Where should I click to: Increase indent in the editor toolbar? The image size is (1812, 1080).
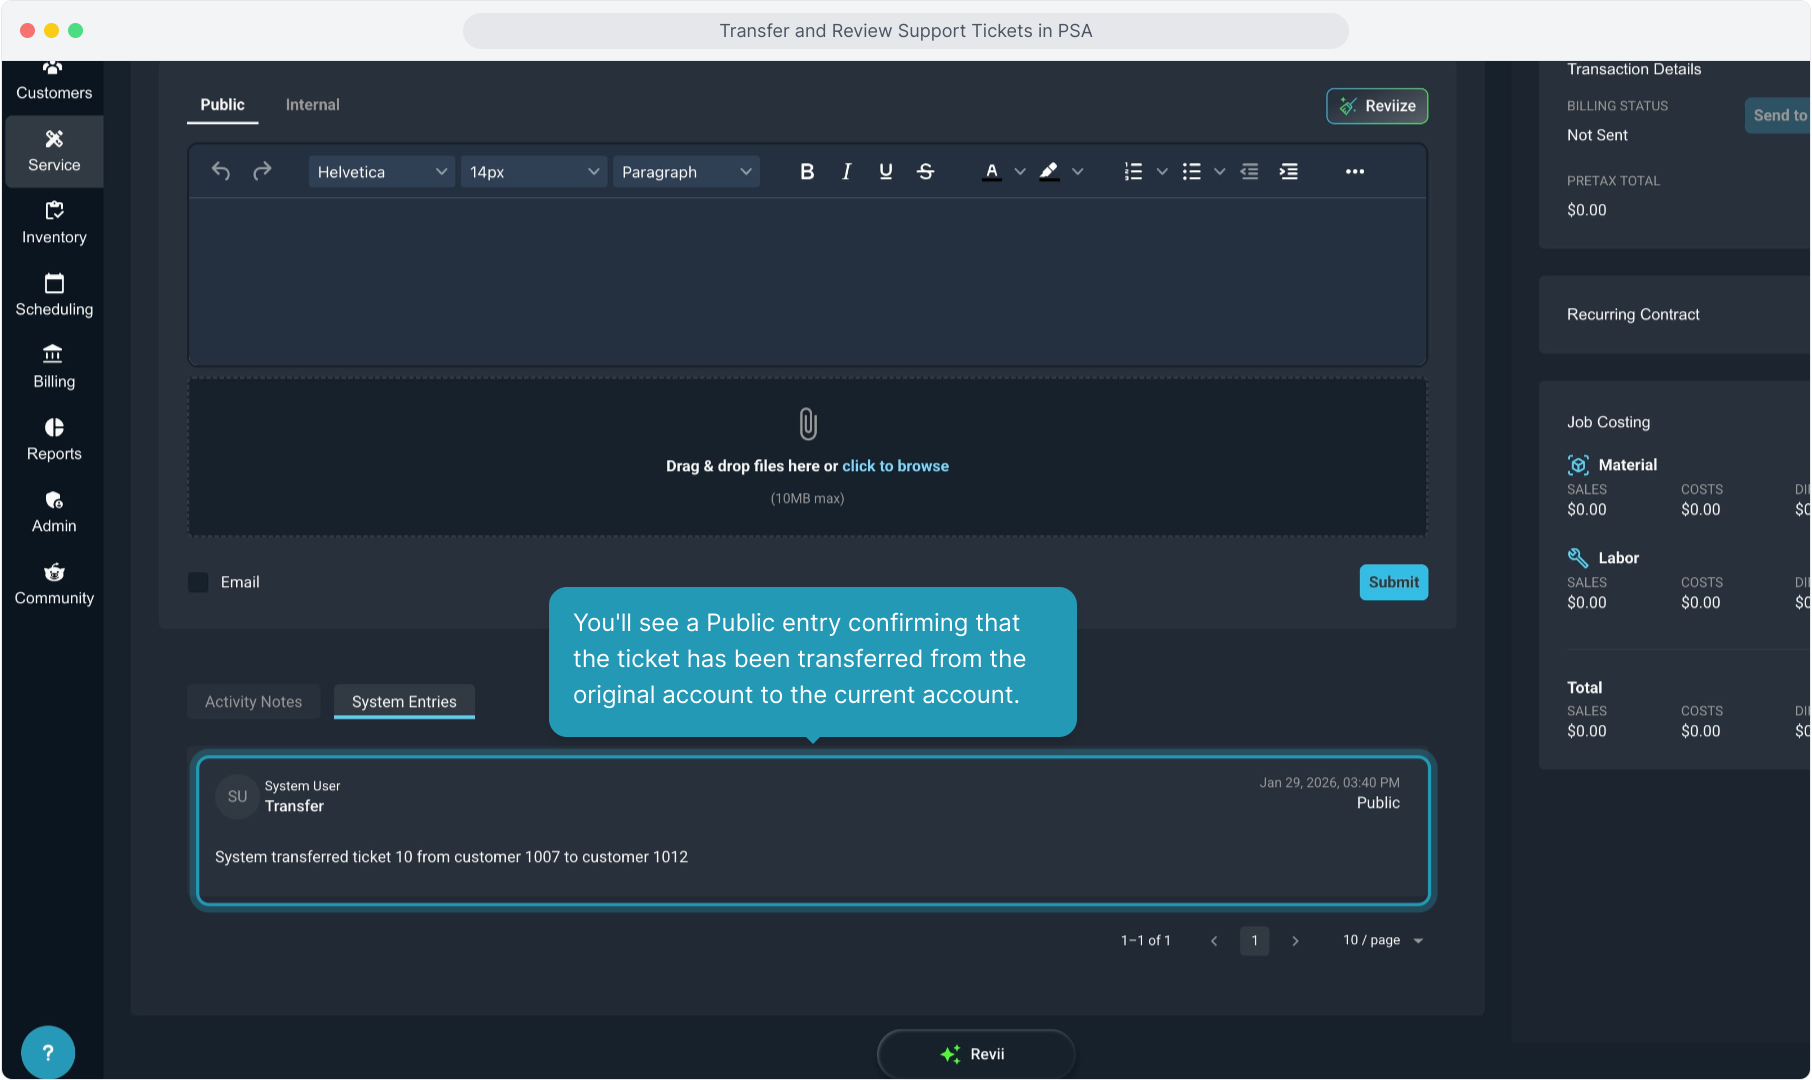1289,172
